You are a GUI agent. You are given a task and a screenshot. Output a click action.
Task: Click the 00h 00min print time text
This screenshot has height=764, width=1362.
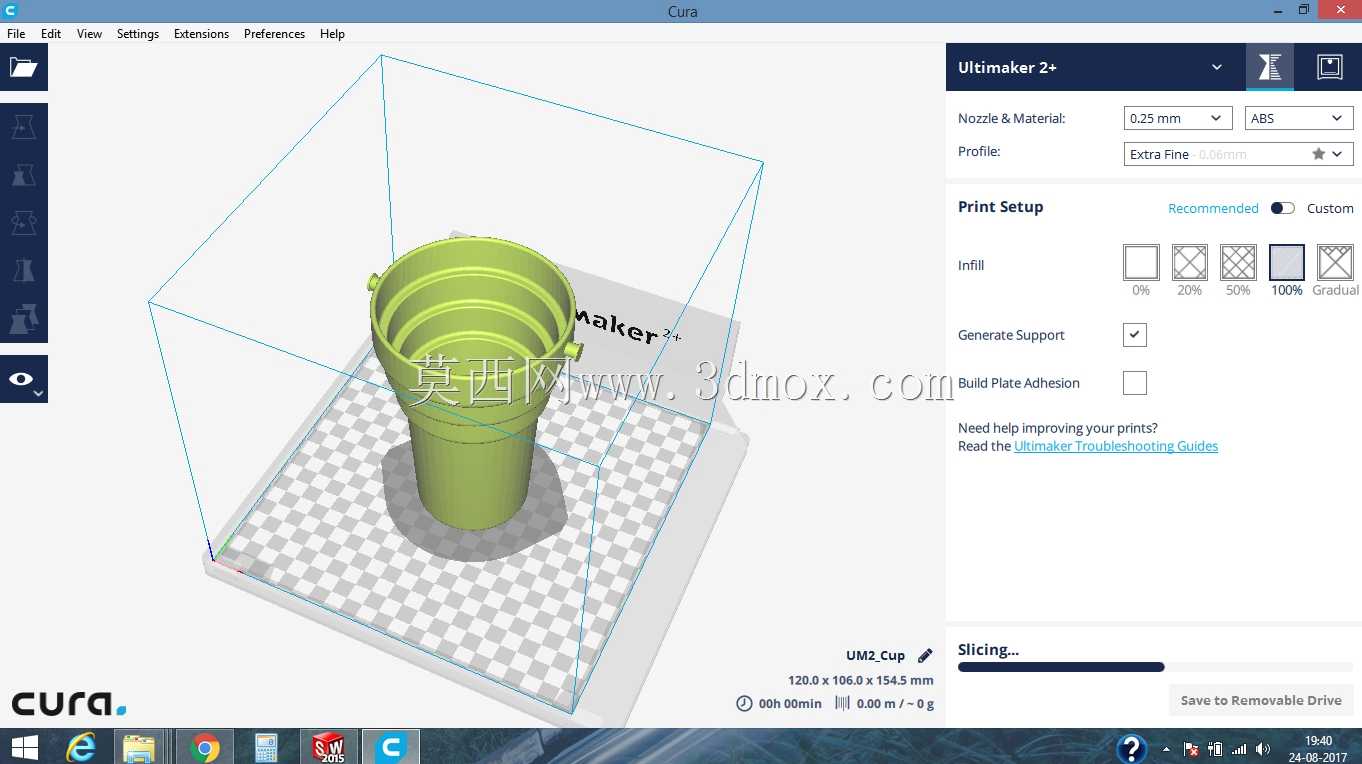(x=790, y=703)
